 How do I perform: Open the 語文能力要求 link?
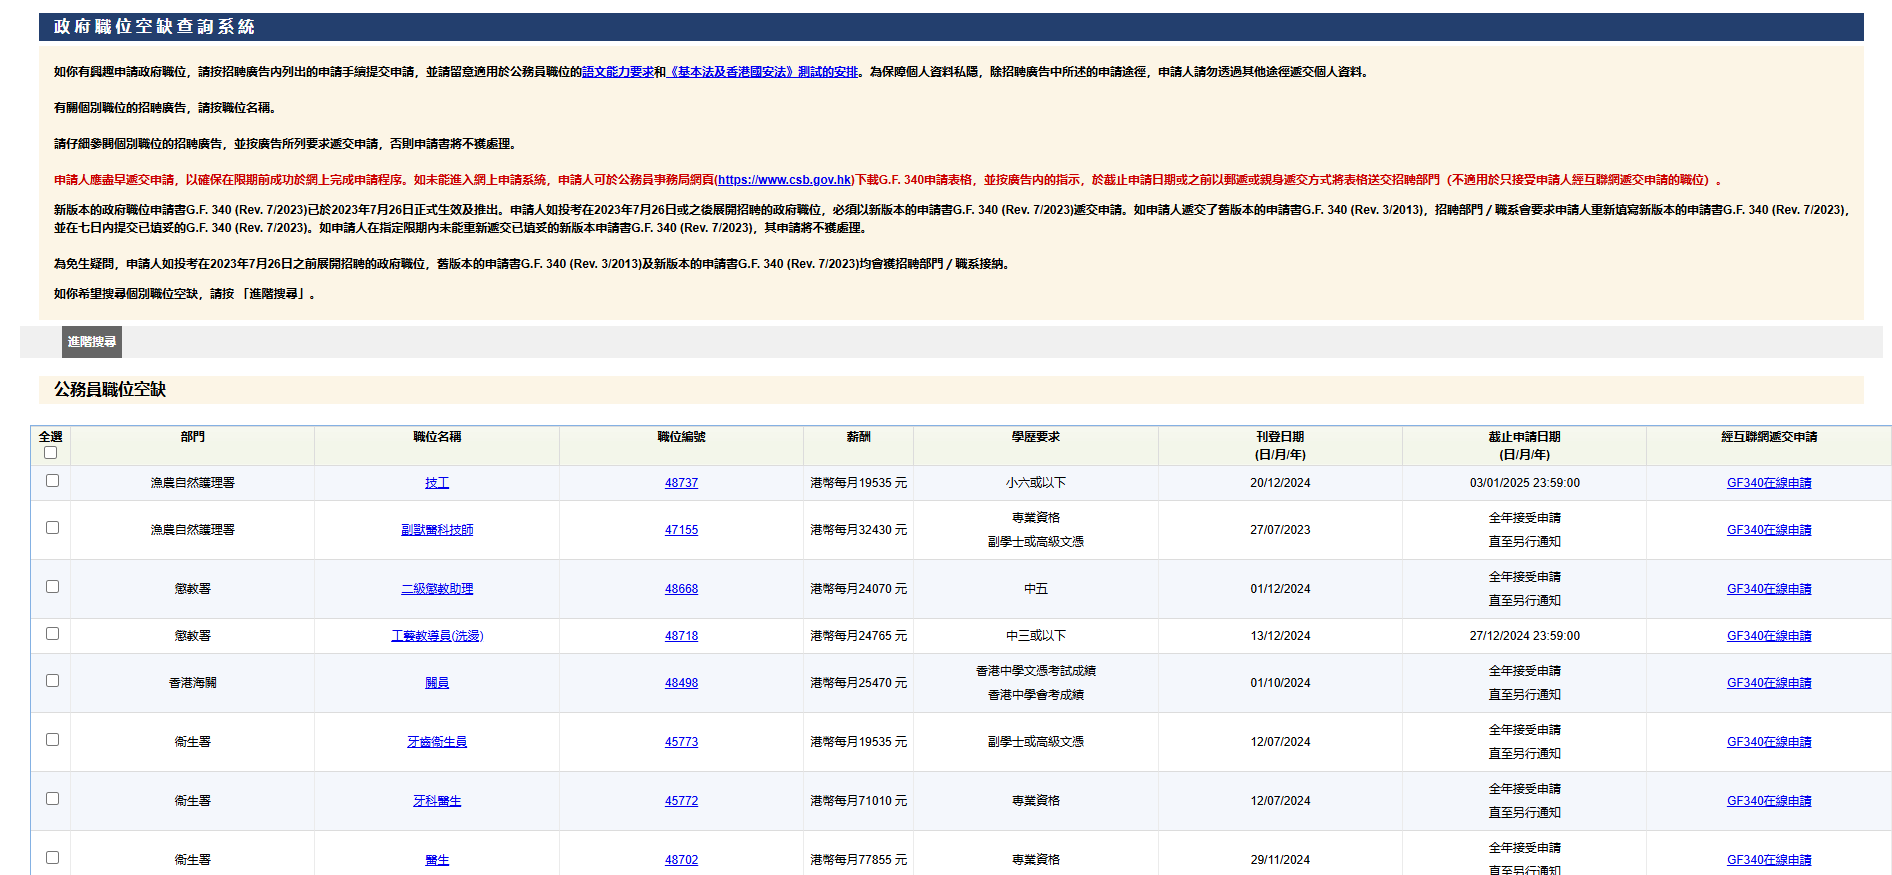point(617,72)
